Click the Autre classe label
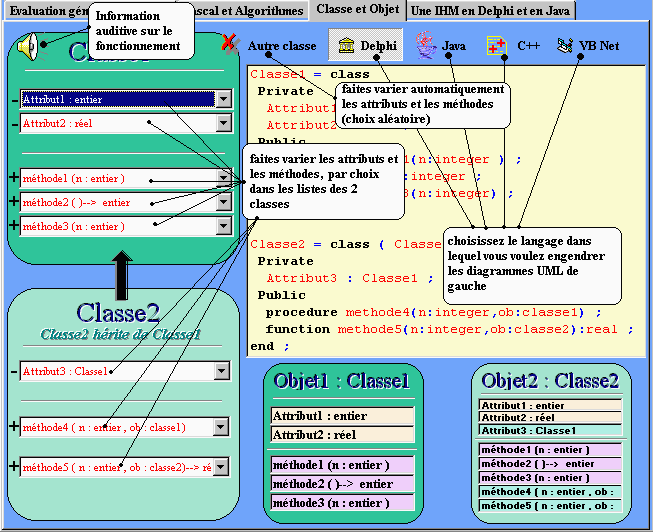 coord(282,47)
